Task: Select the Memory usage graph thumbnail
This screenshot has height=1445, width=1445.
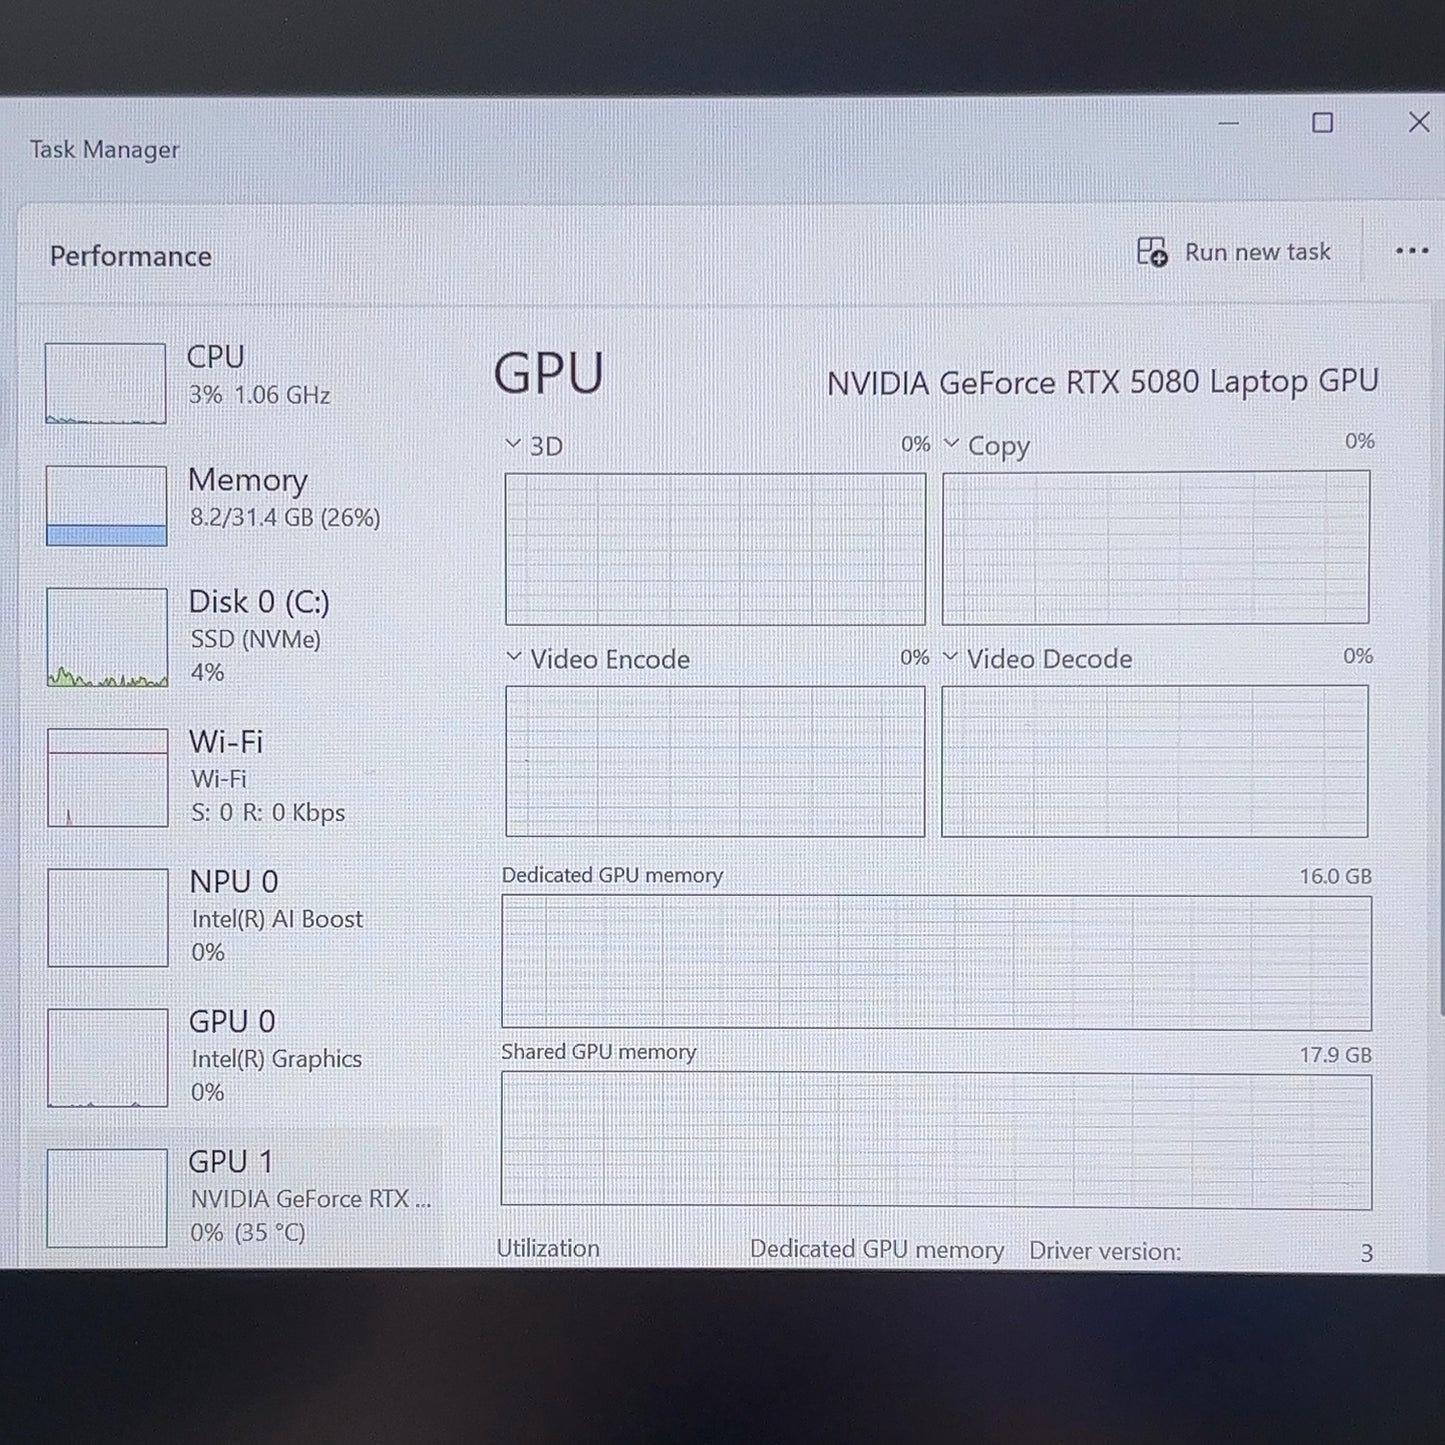Action: [x=106, y=505]
